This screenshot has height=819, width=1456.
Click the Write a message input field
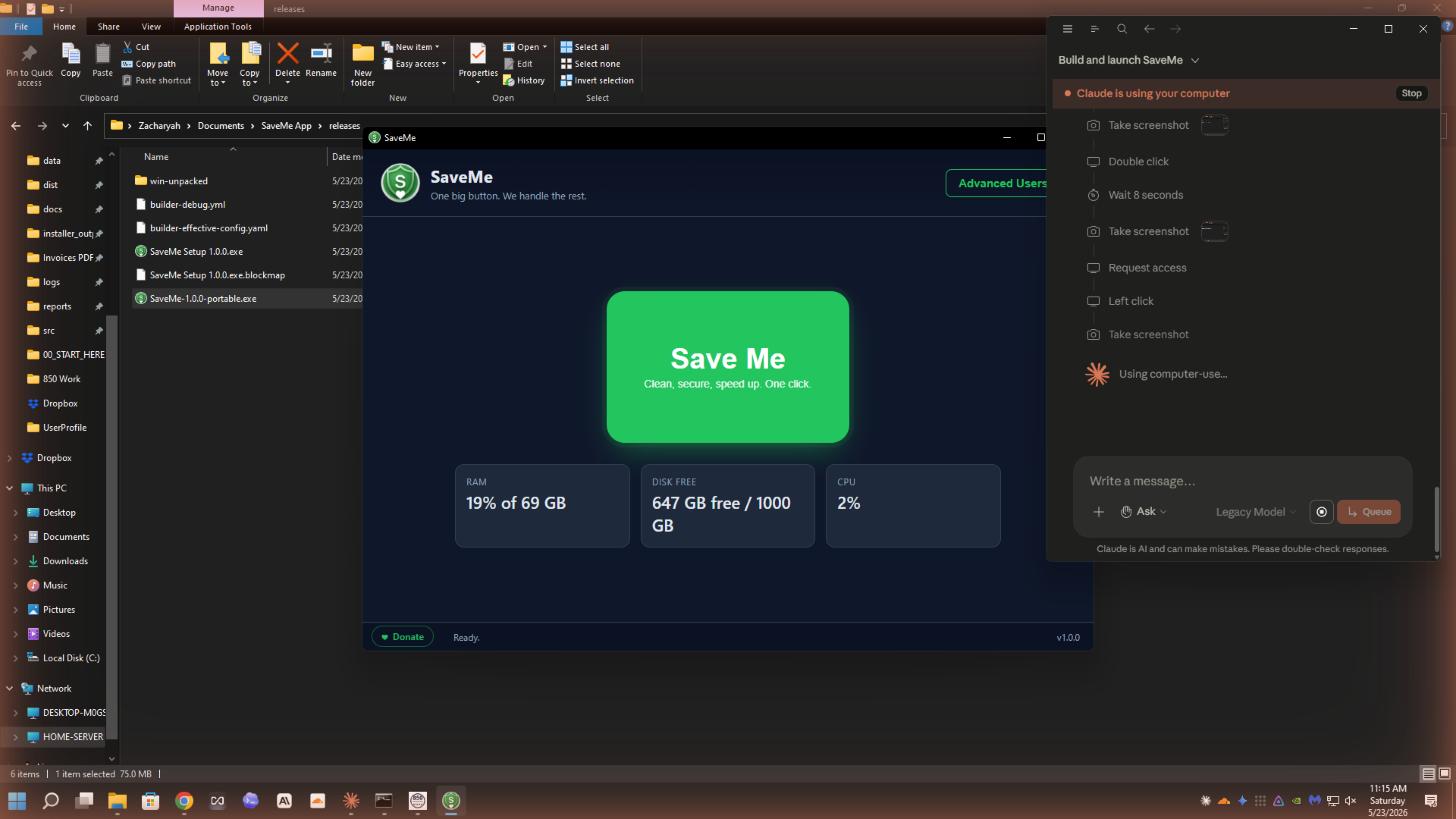point(1242,481)
